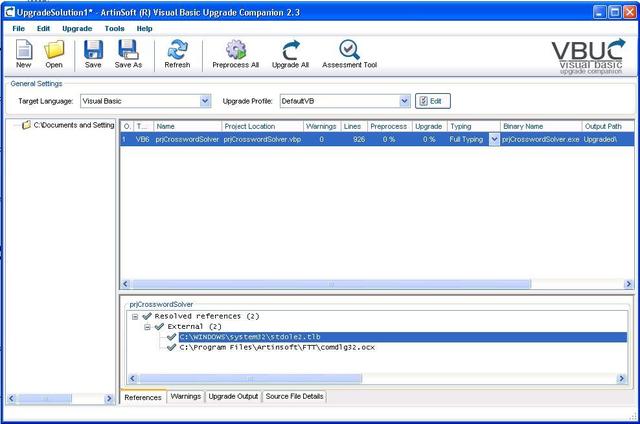This screenshot has height=424, width=640.
Task: Toggle the Resolved references check mark
Action: (147, 316)
